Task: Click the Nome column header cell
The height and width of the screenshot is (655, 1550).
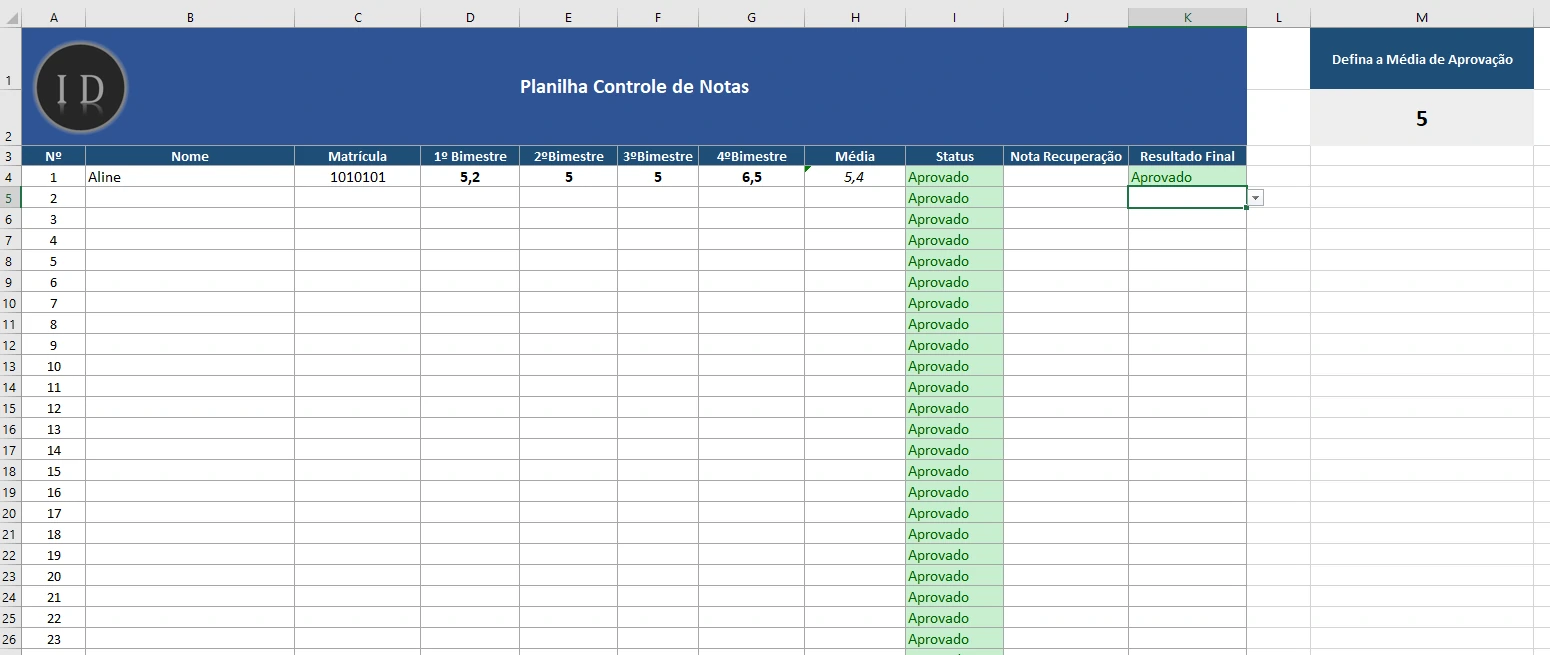Action: 190,156
